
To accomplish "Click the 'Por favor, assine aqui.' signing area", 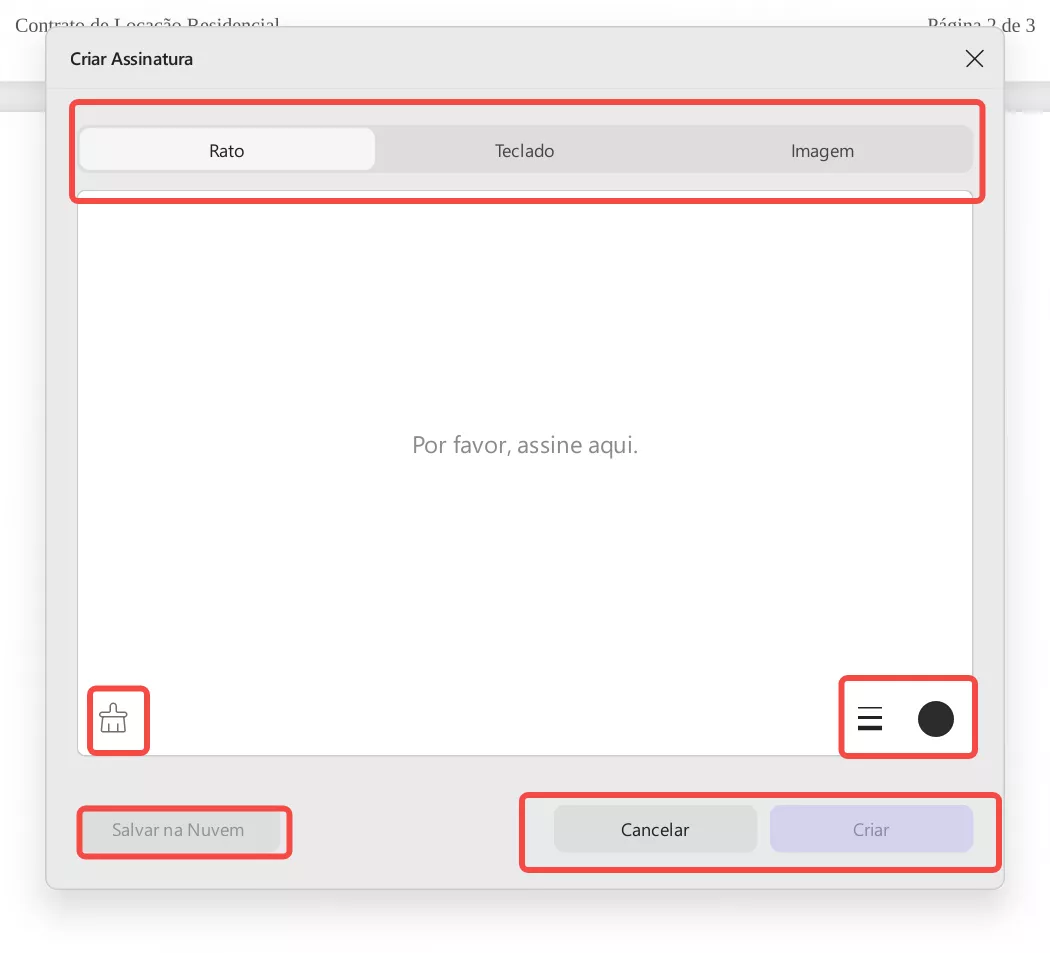I will click(x=524, y=473).
